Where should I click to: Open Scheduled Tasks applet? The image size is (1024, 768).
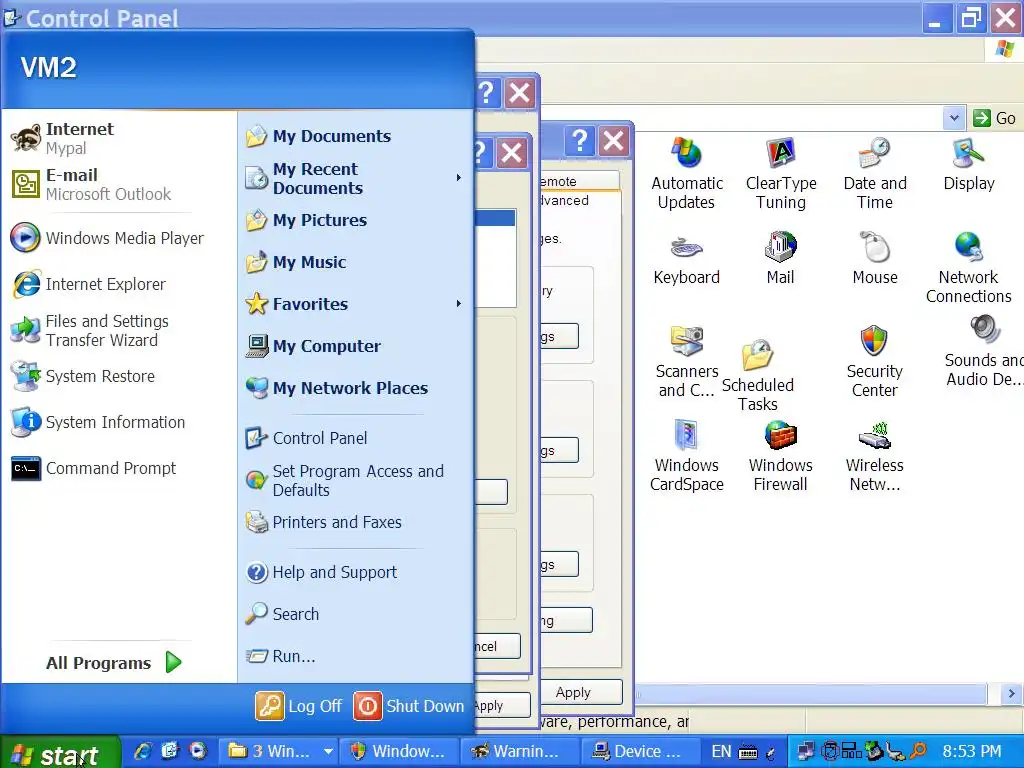[758, 376]
